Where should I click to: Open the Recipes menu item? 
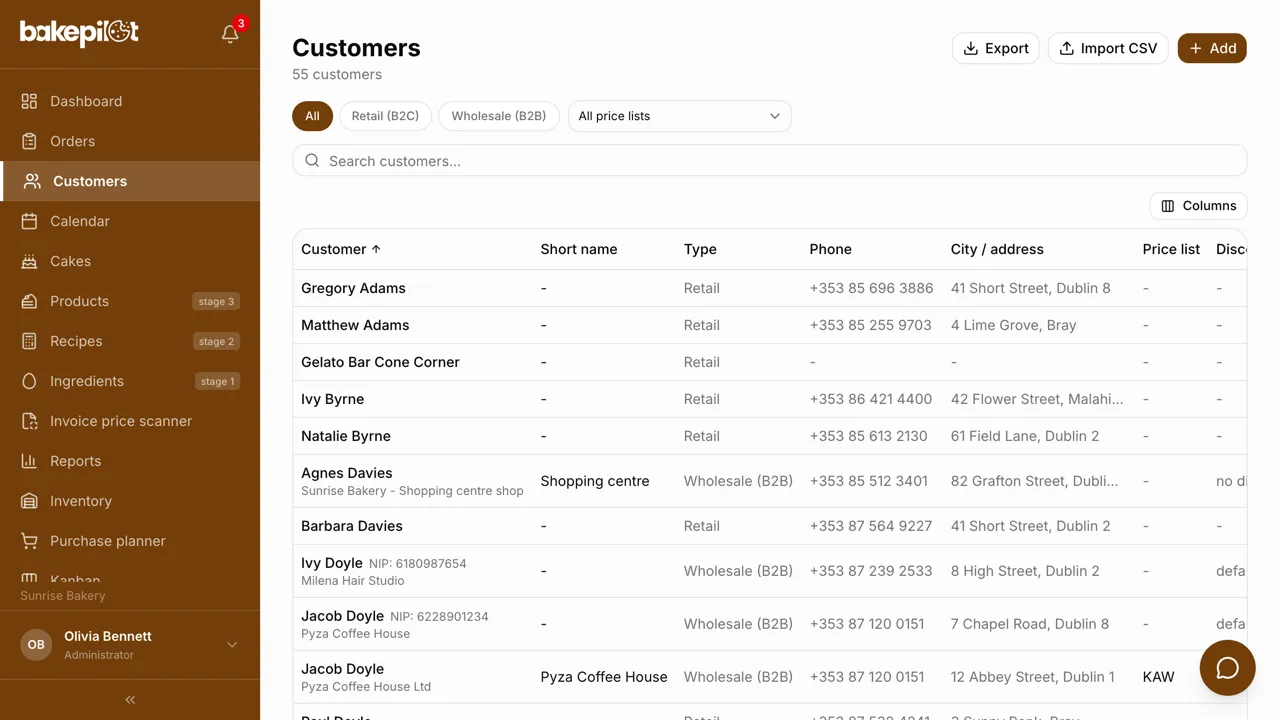(x=130, y=341)
